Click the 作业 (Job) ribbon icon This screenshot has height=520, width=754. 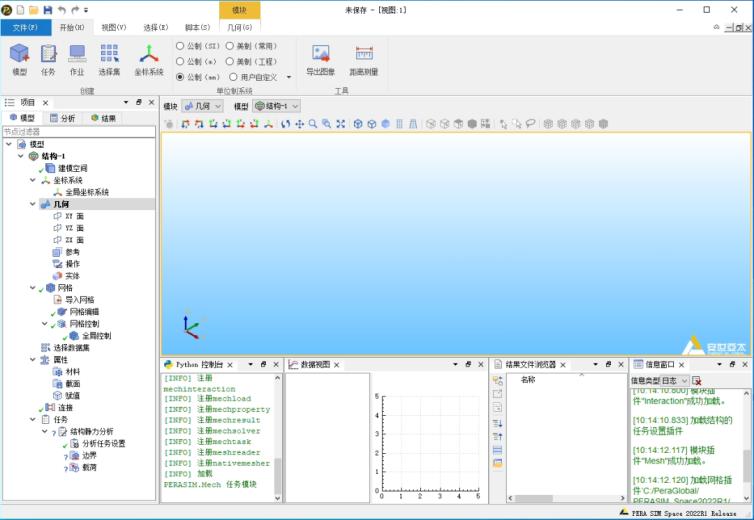(77, 53)
